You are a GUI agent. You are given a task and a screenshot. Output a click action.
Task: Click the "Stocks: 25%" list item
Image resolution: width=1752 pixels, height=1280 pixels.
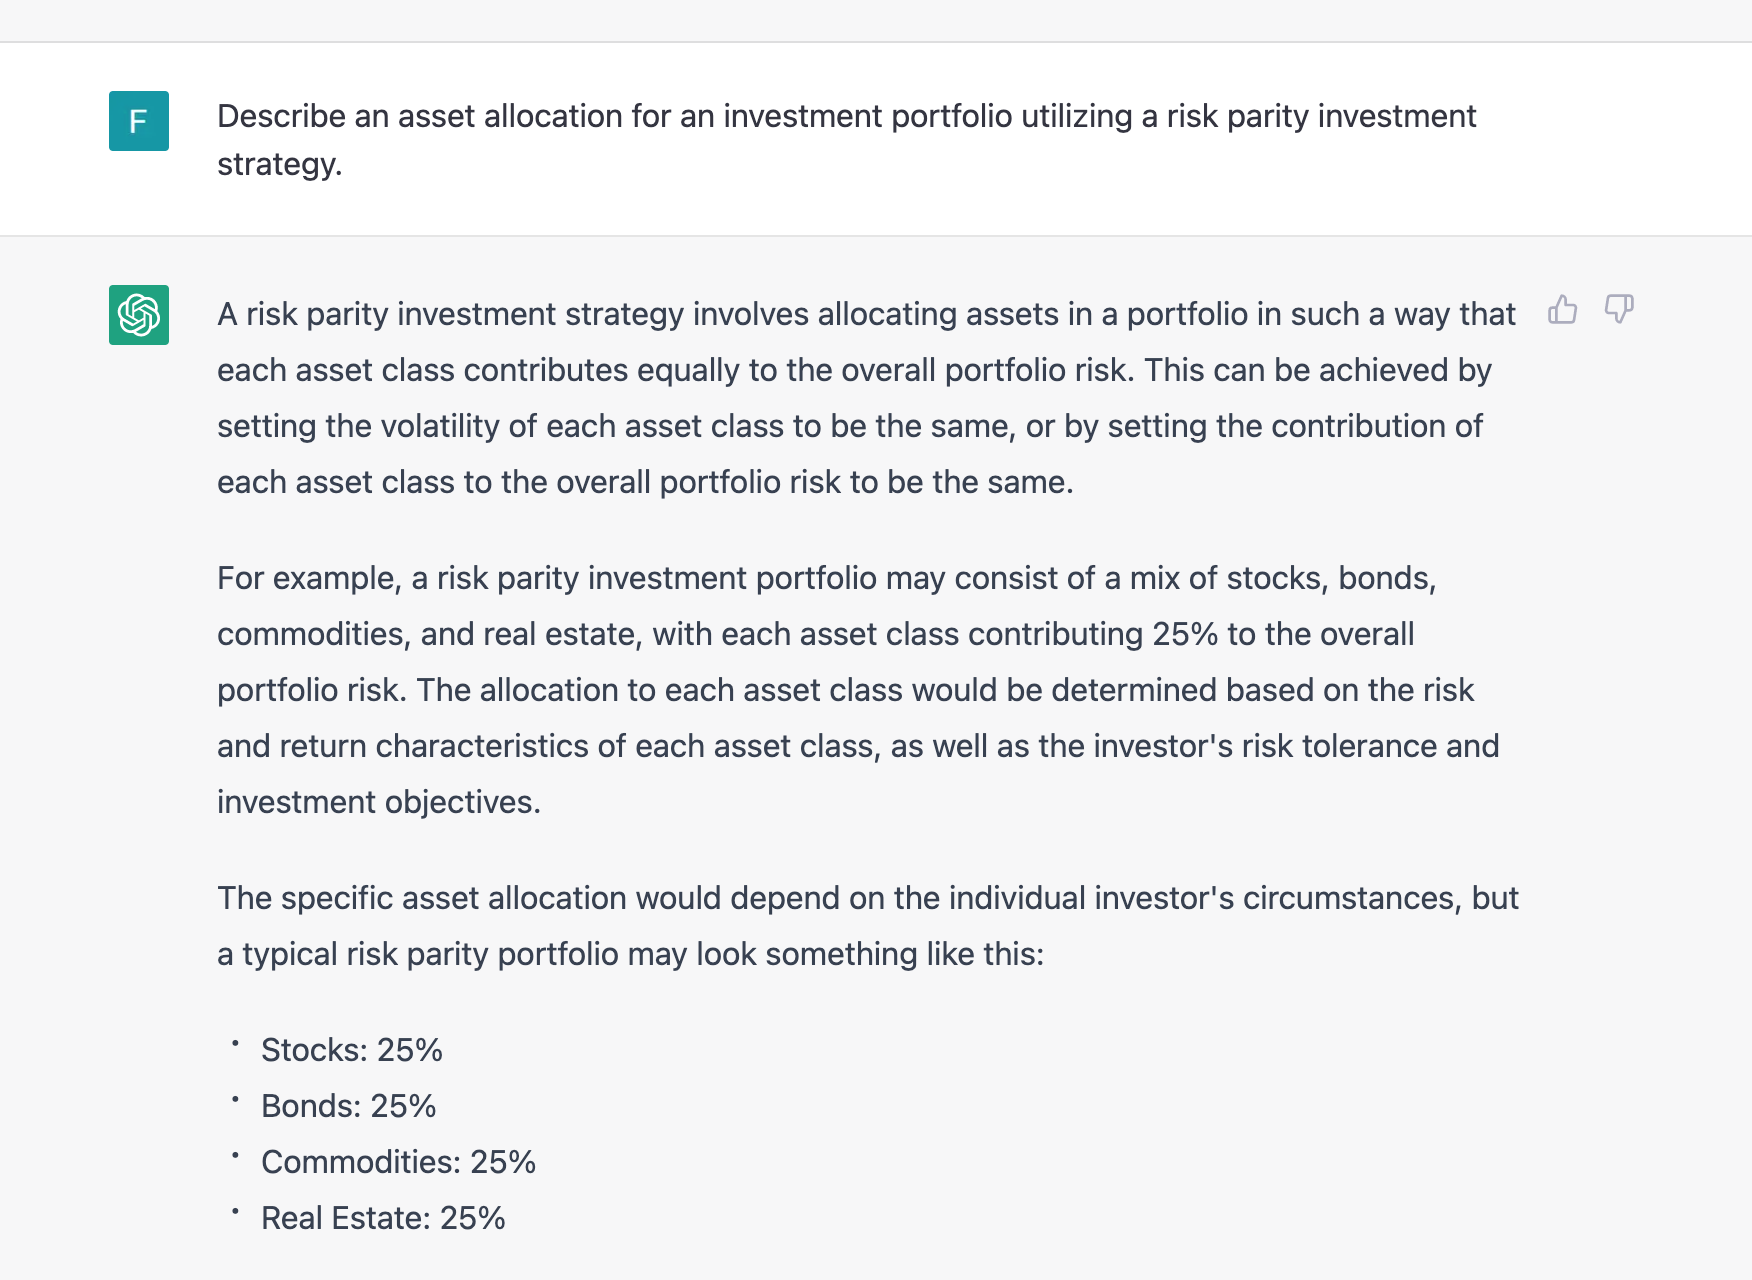(x=351, y=1050)
